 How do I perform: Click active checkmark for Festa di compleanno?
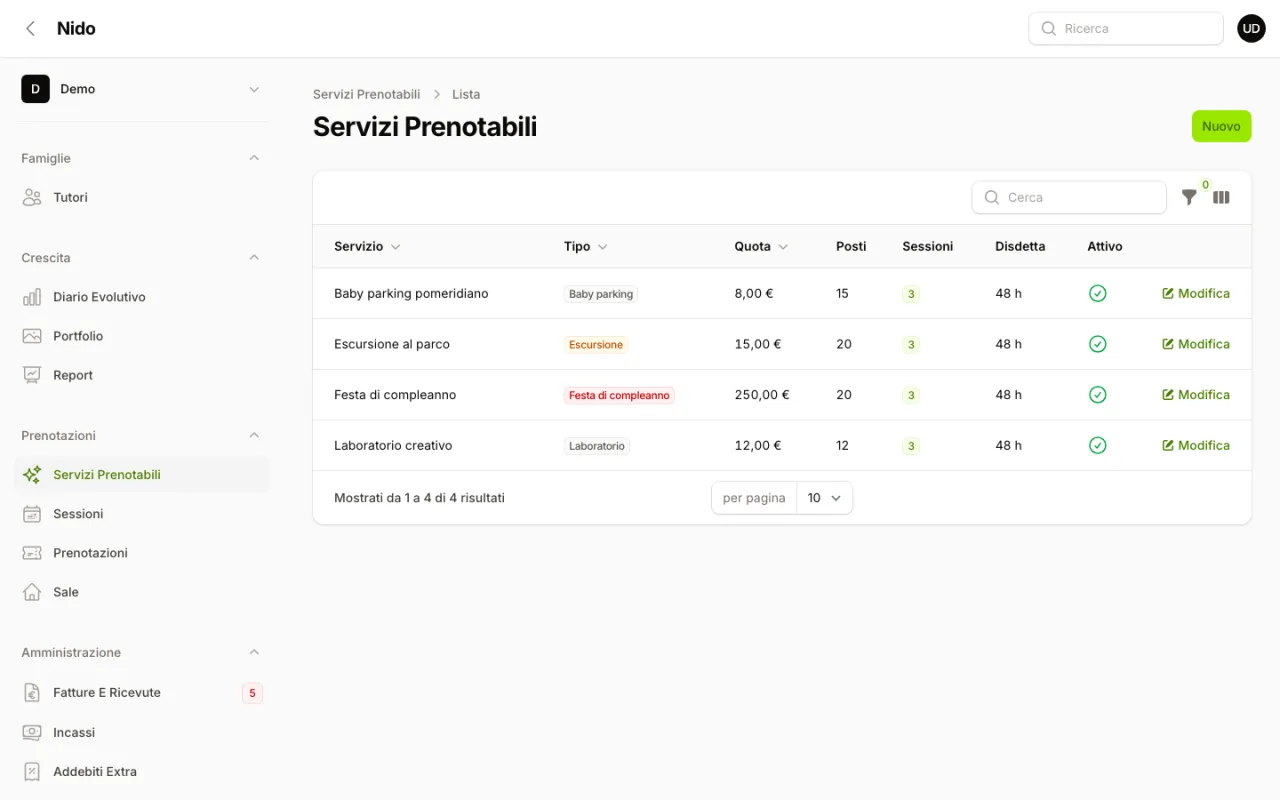[x=1097, y=395]
